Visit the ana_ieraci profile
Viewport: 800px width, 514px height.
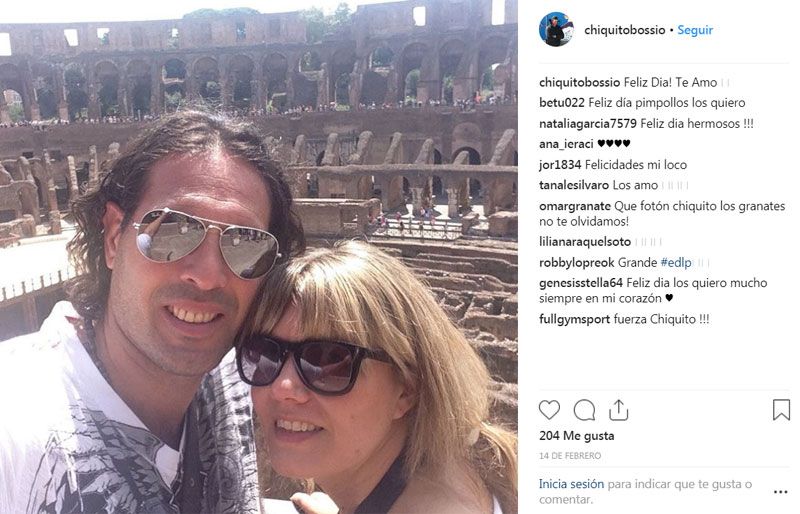point(566,144)
